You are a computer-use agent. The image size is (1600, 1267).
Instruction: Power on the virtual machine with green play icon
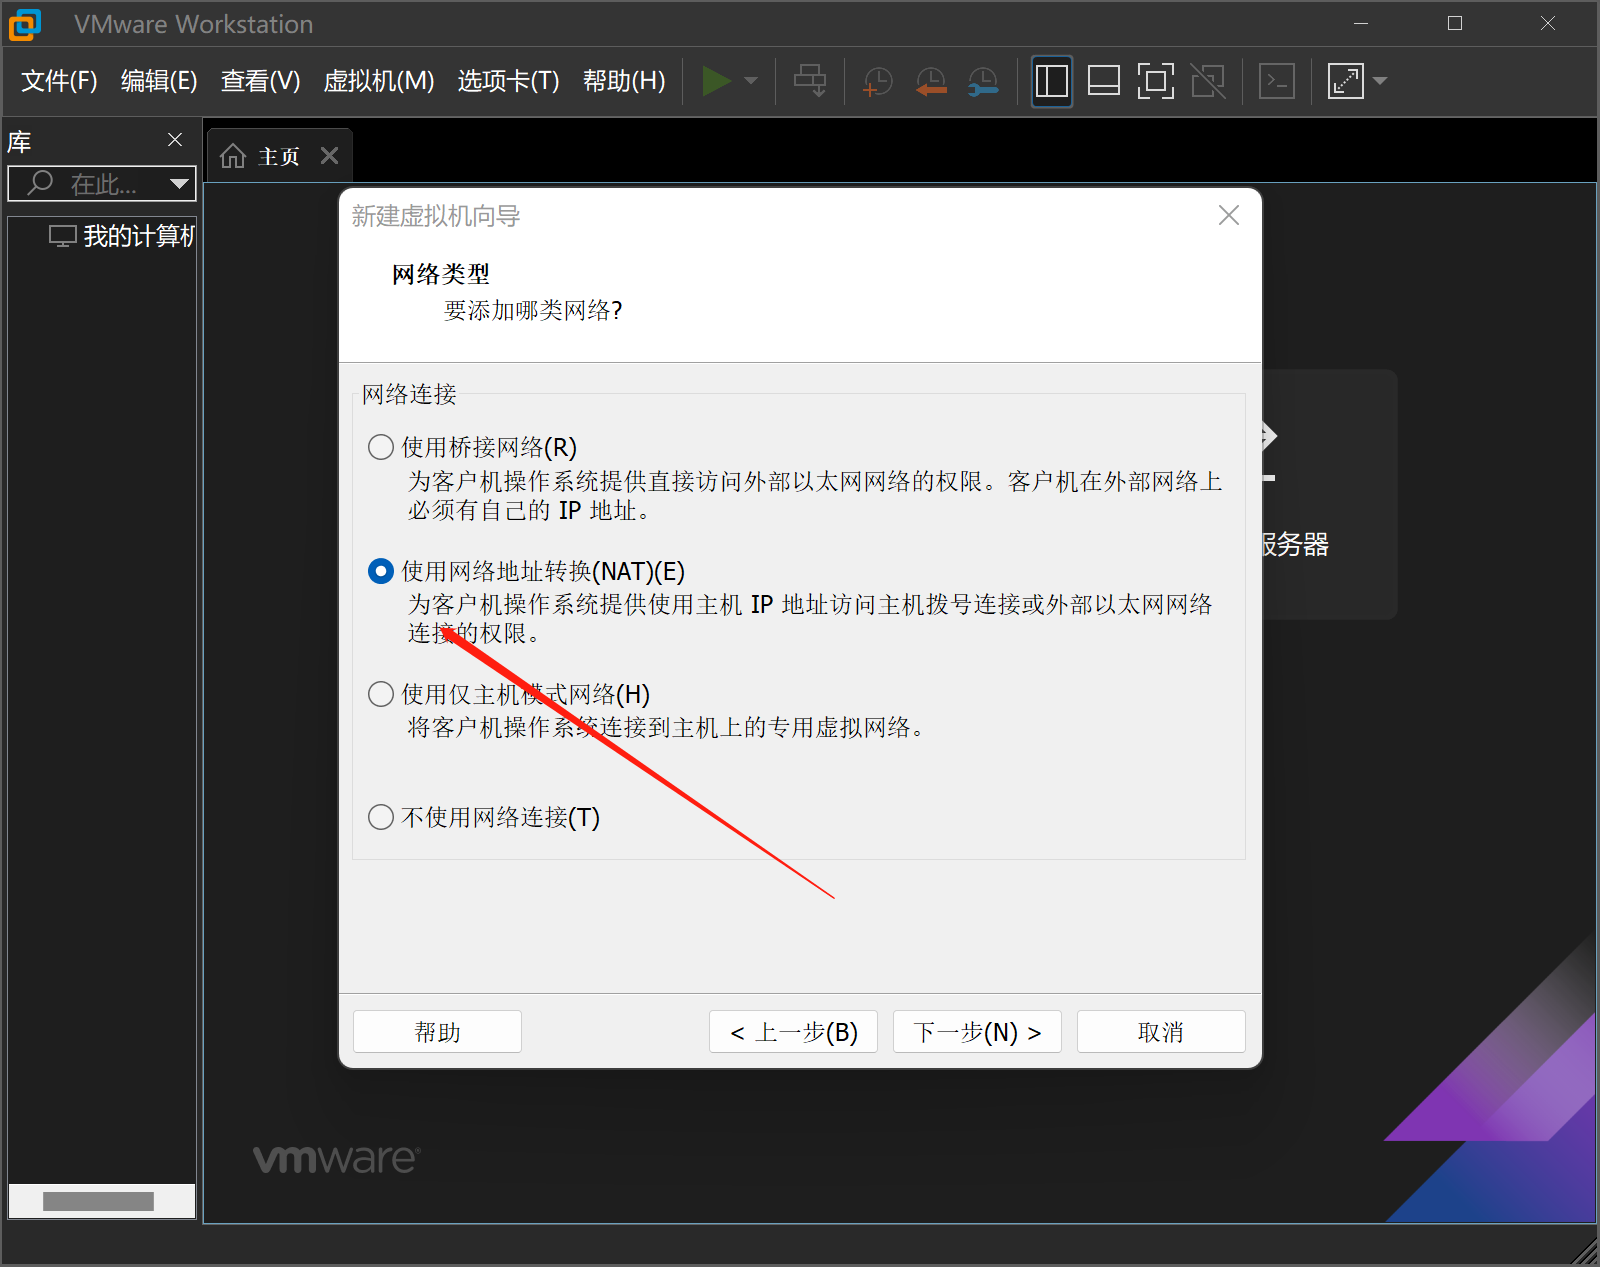click(x=716, y=81)
